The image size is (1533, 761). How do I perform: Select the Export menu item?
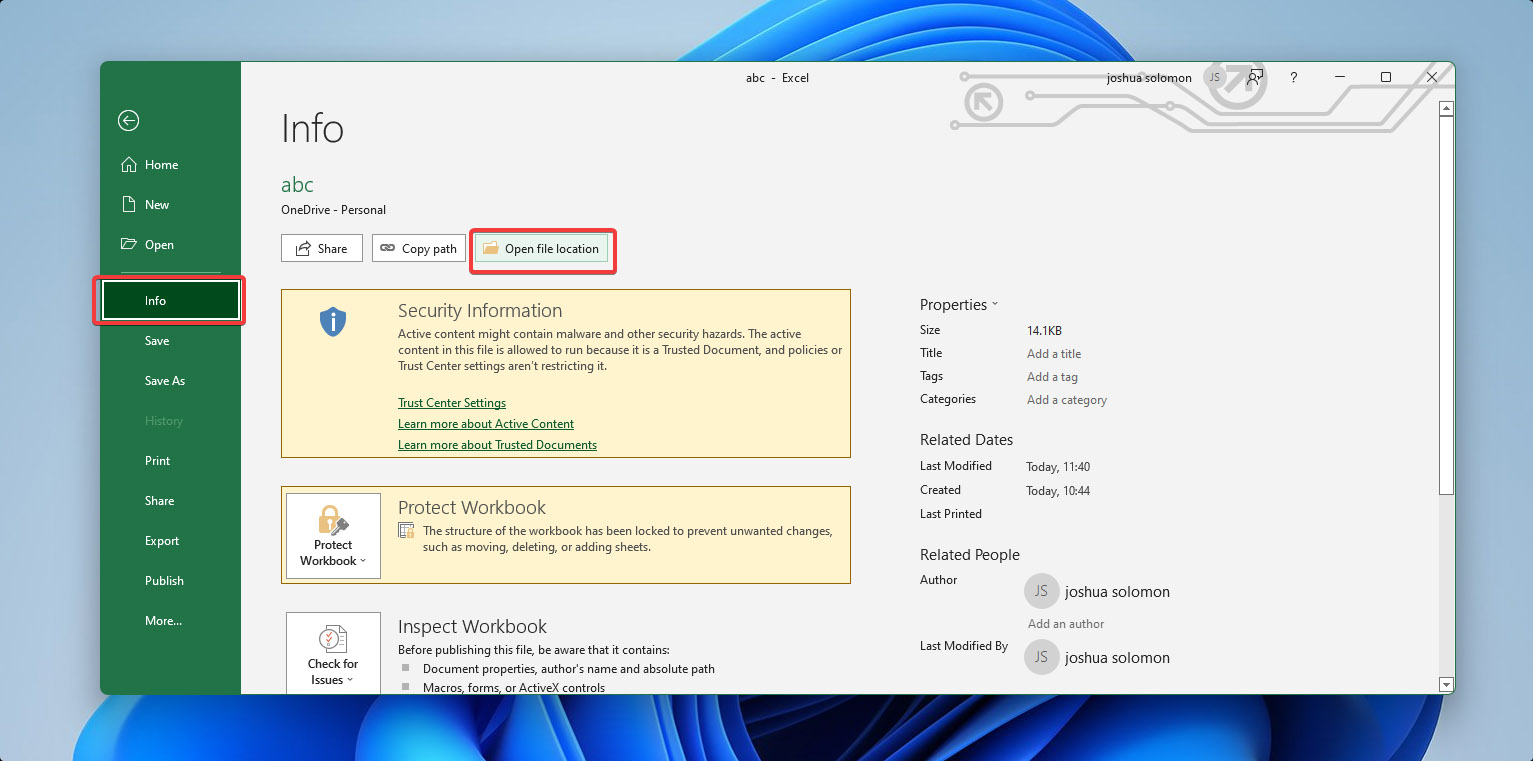161,540
